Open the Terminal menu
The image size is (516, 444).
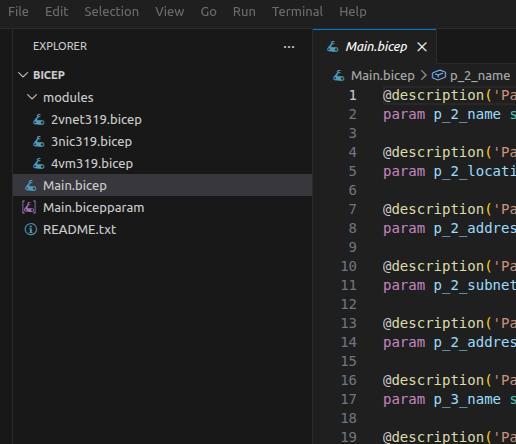coord(297,12)
